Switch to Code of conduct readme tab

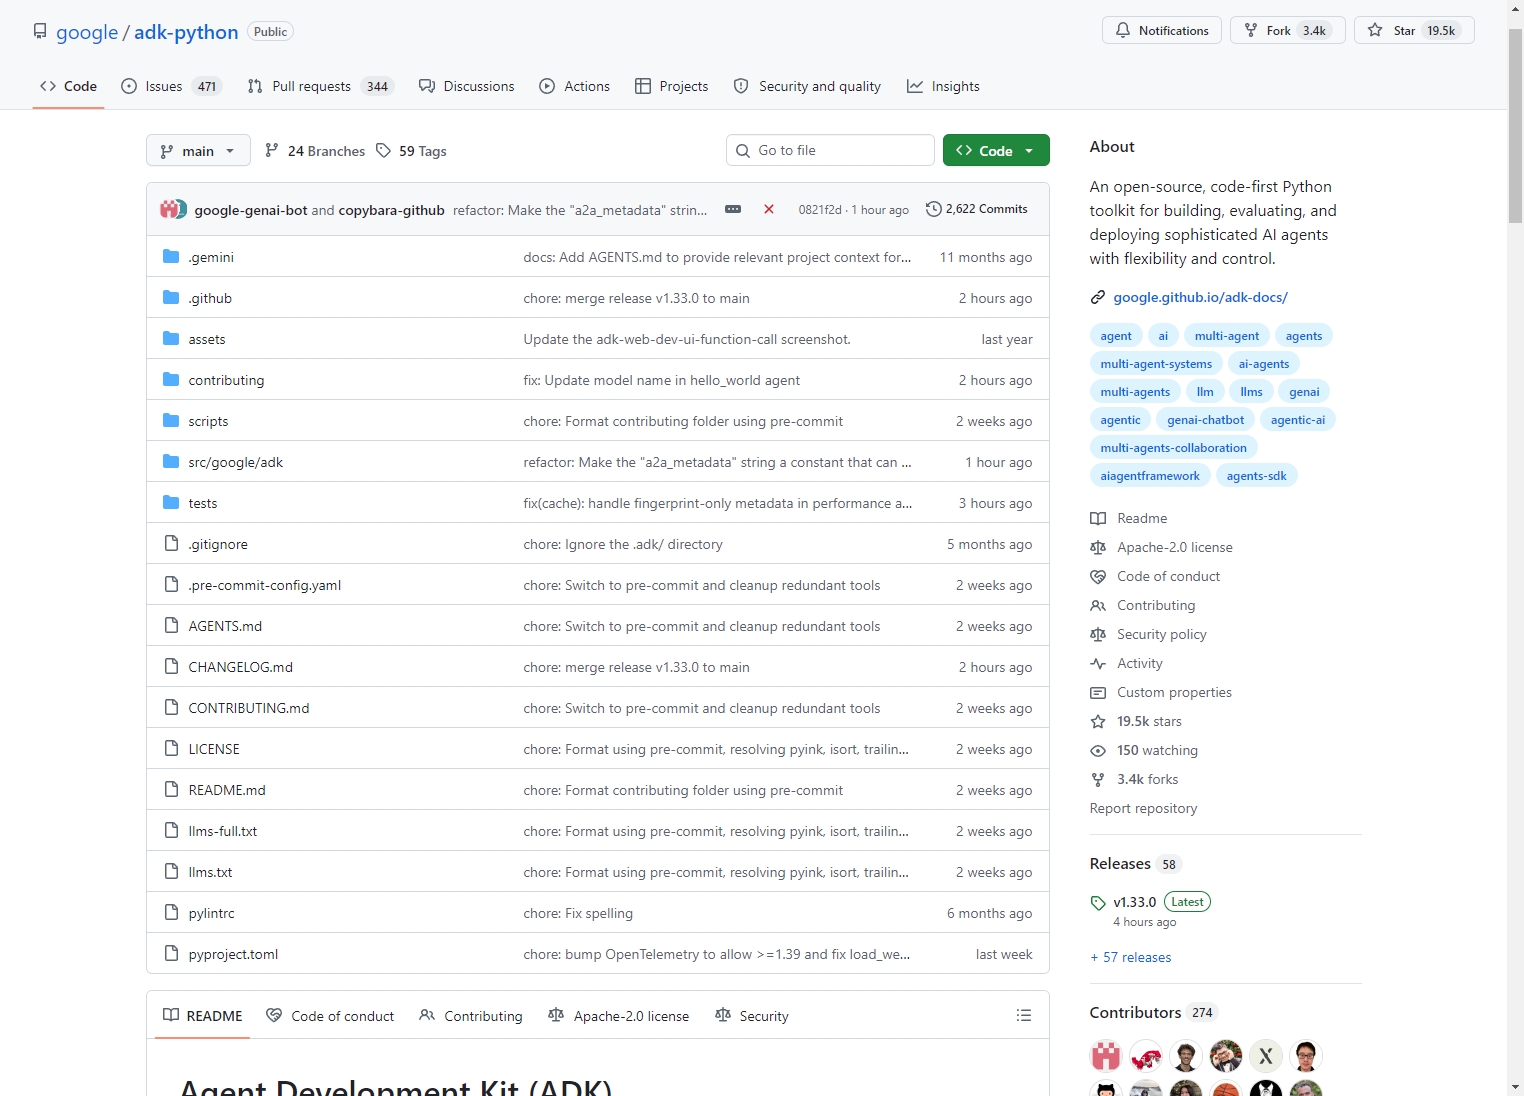(x=330, y=1016)
